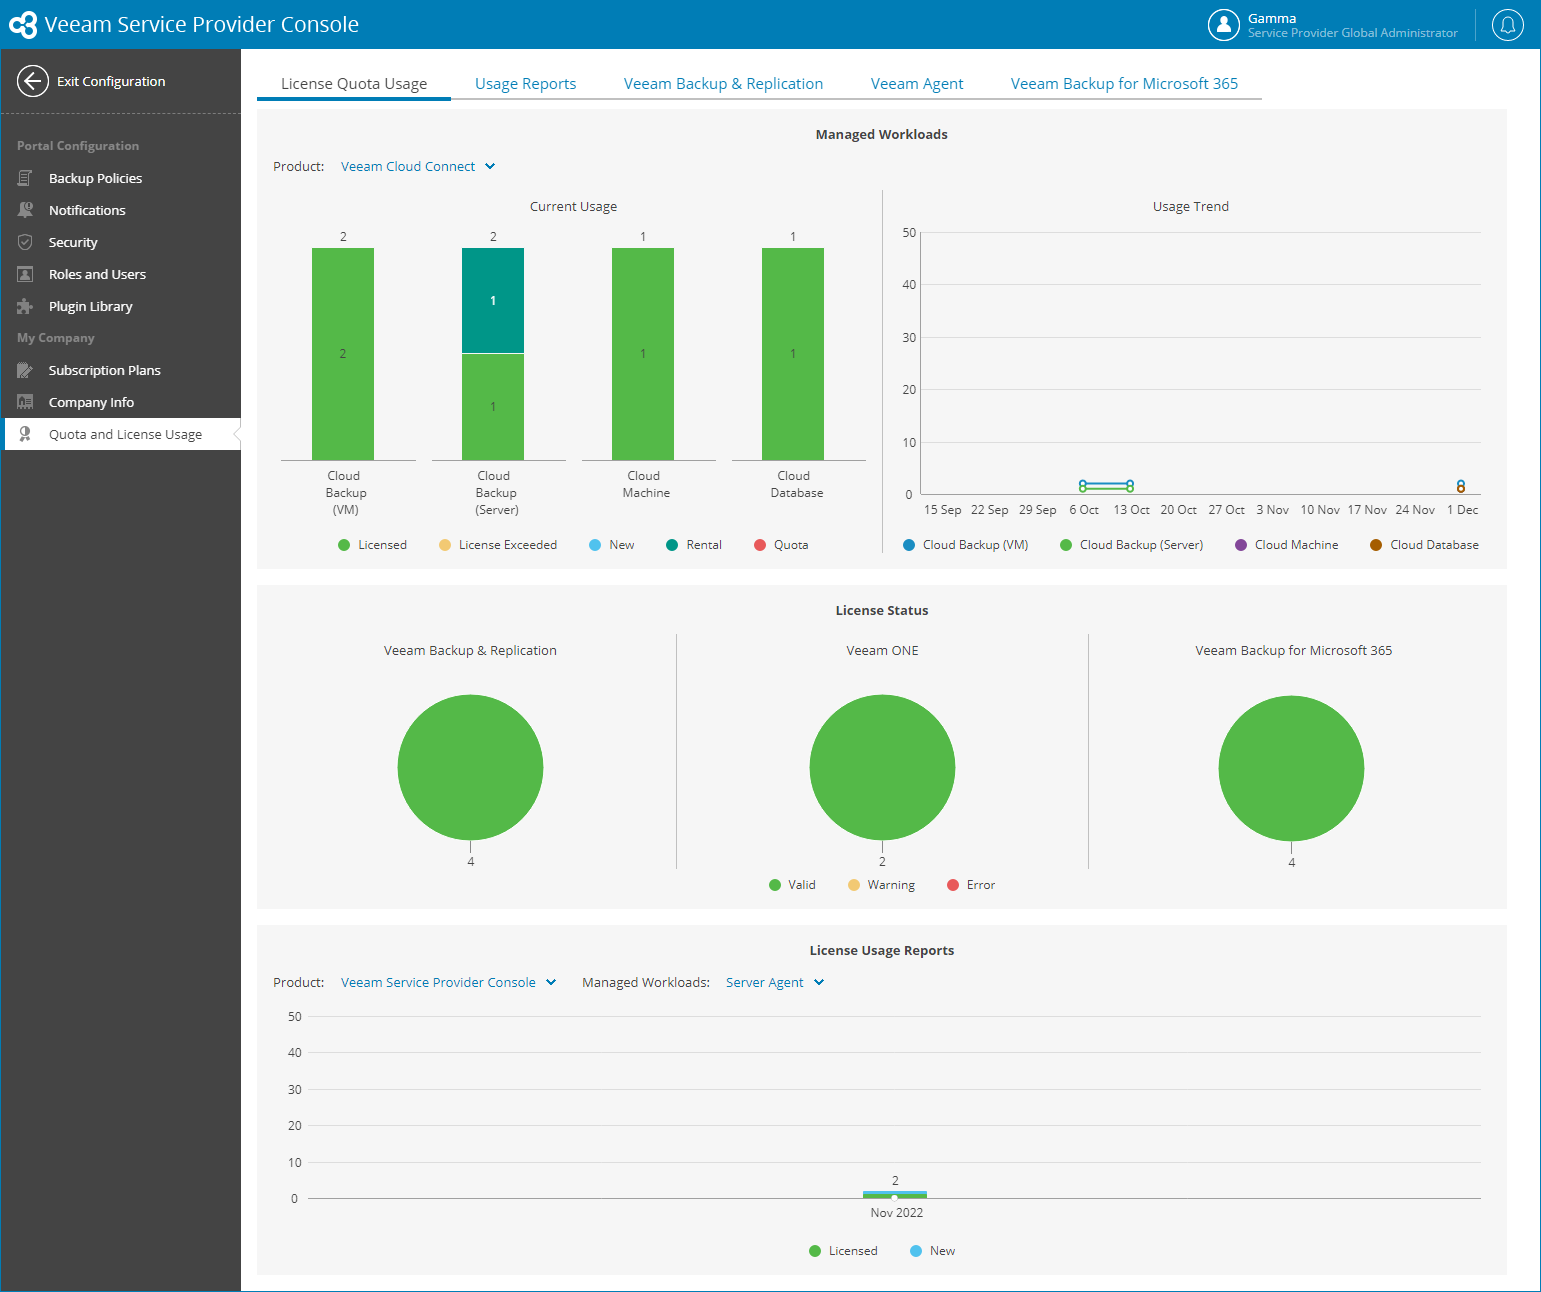Open the notifications bell icon
The height and width of the screenshot is (1292, 1541).
pyautogui.click(x=1508, y=25)
